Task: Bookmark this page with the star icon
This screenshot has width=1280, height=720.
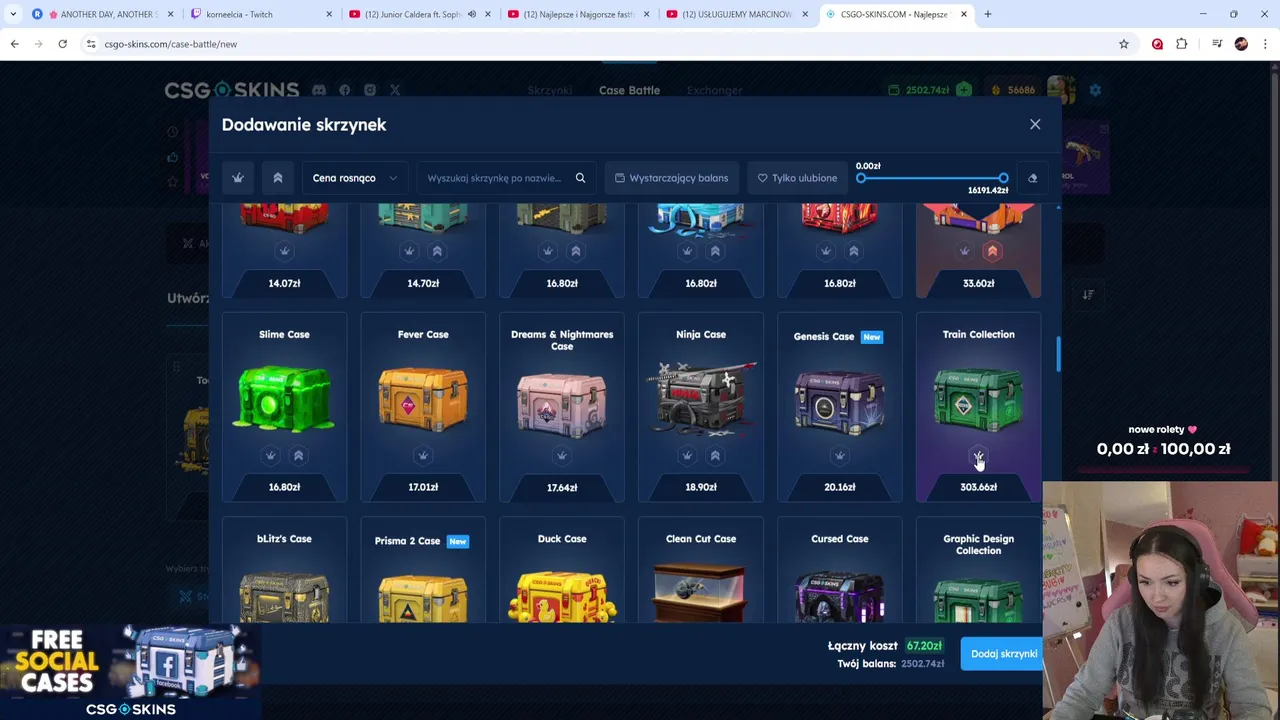Action: (1124, 44)
